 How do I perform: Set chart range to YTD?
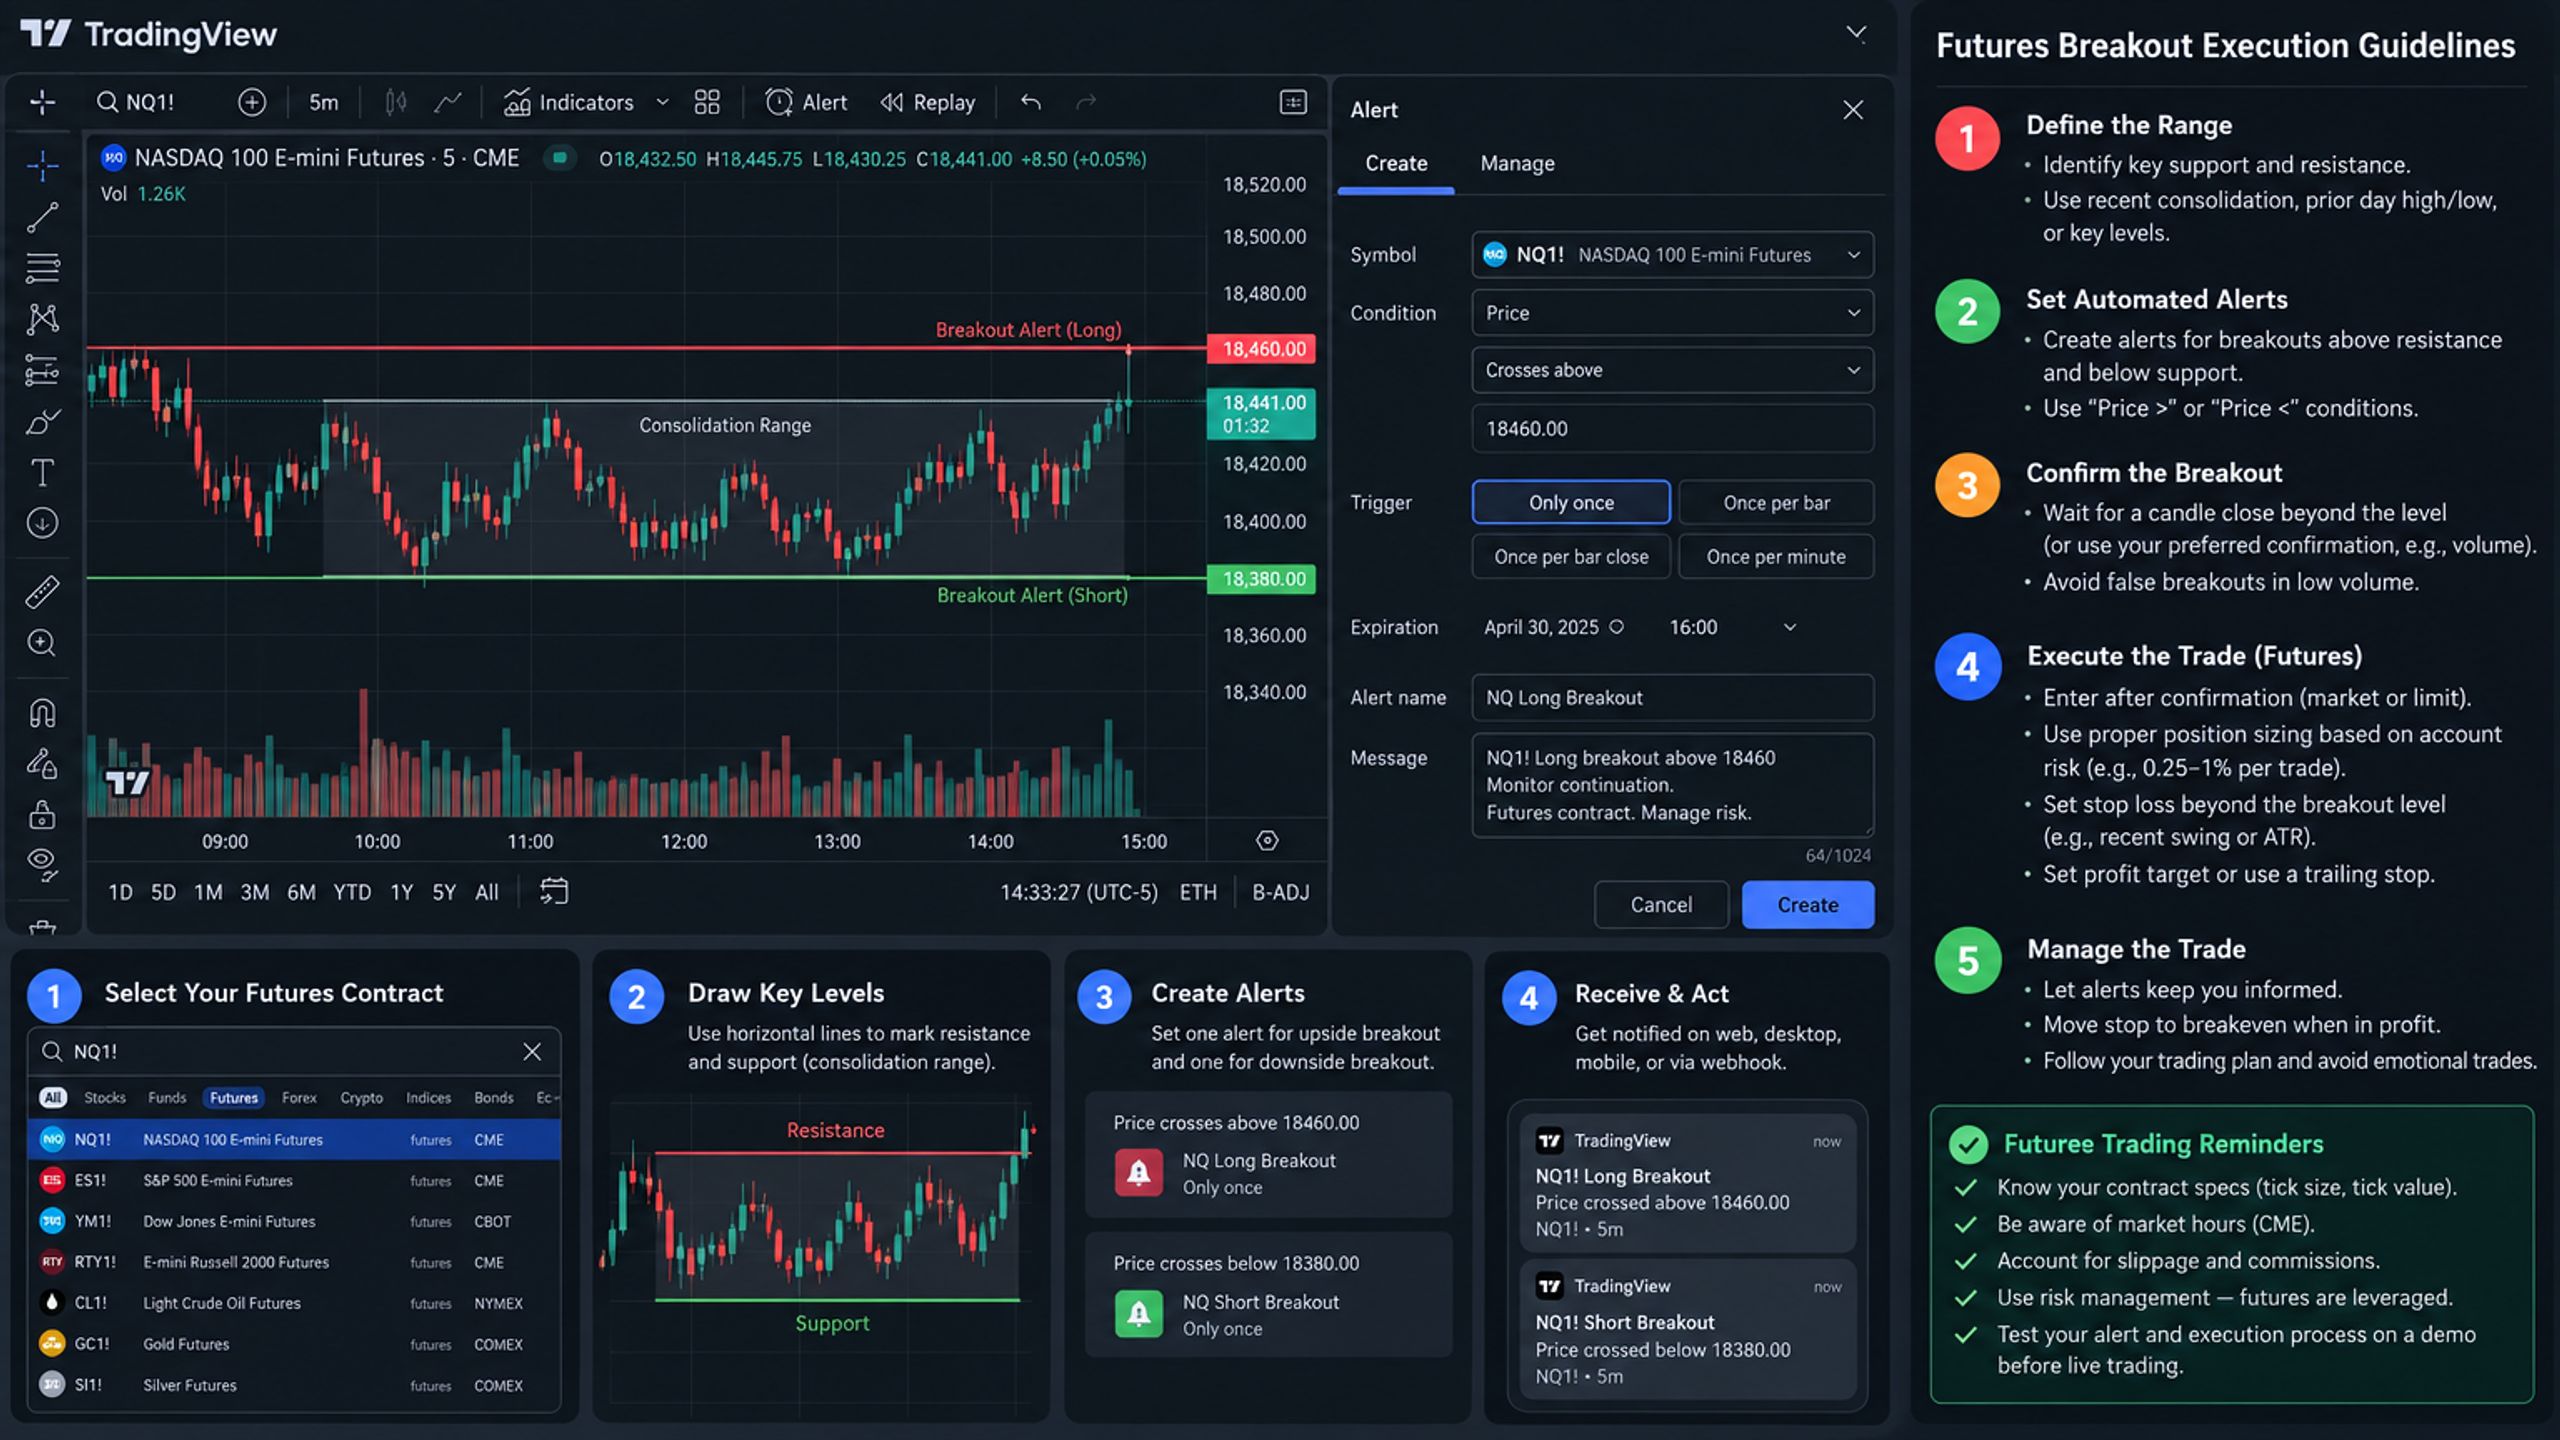tap(352, 892)
